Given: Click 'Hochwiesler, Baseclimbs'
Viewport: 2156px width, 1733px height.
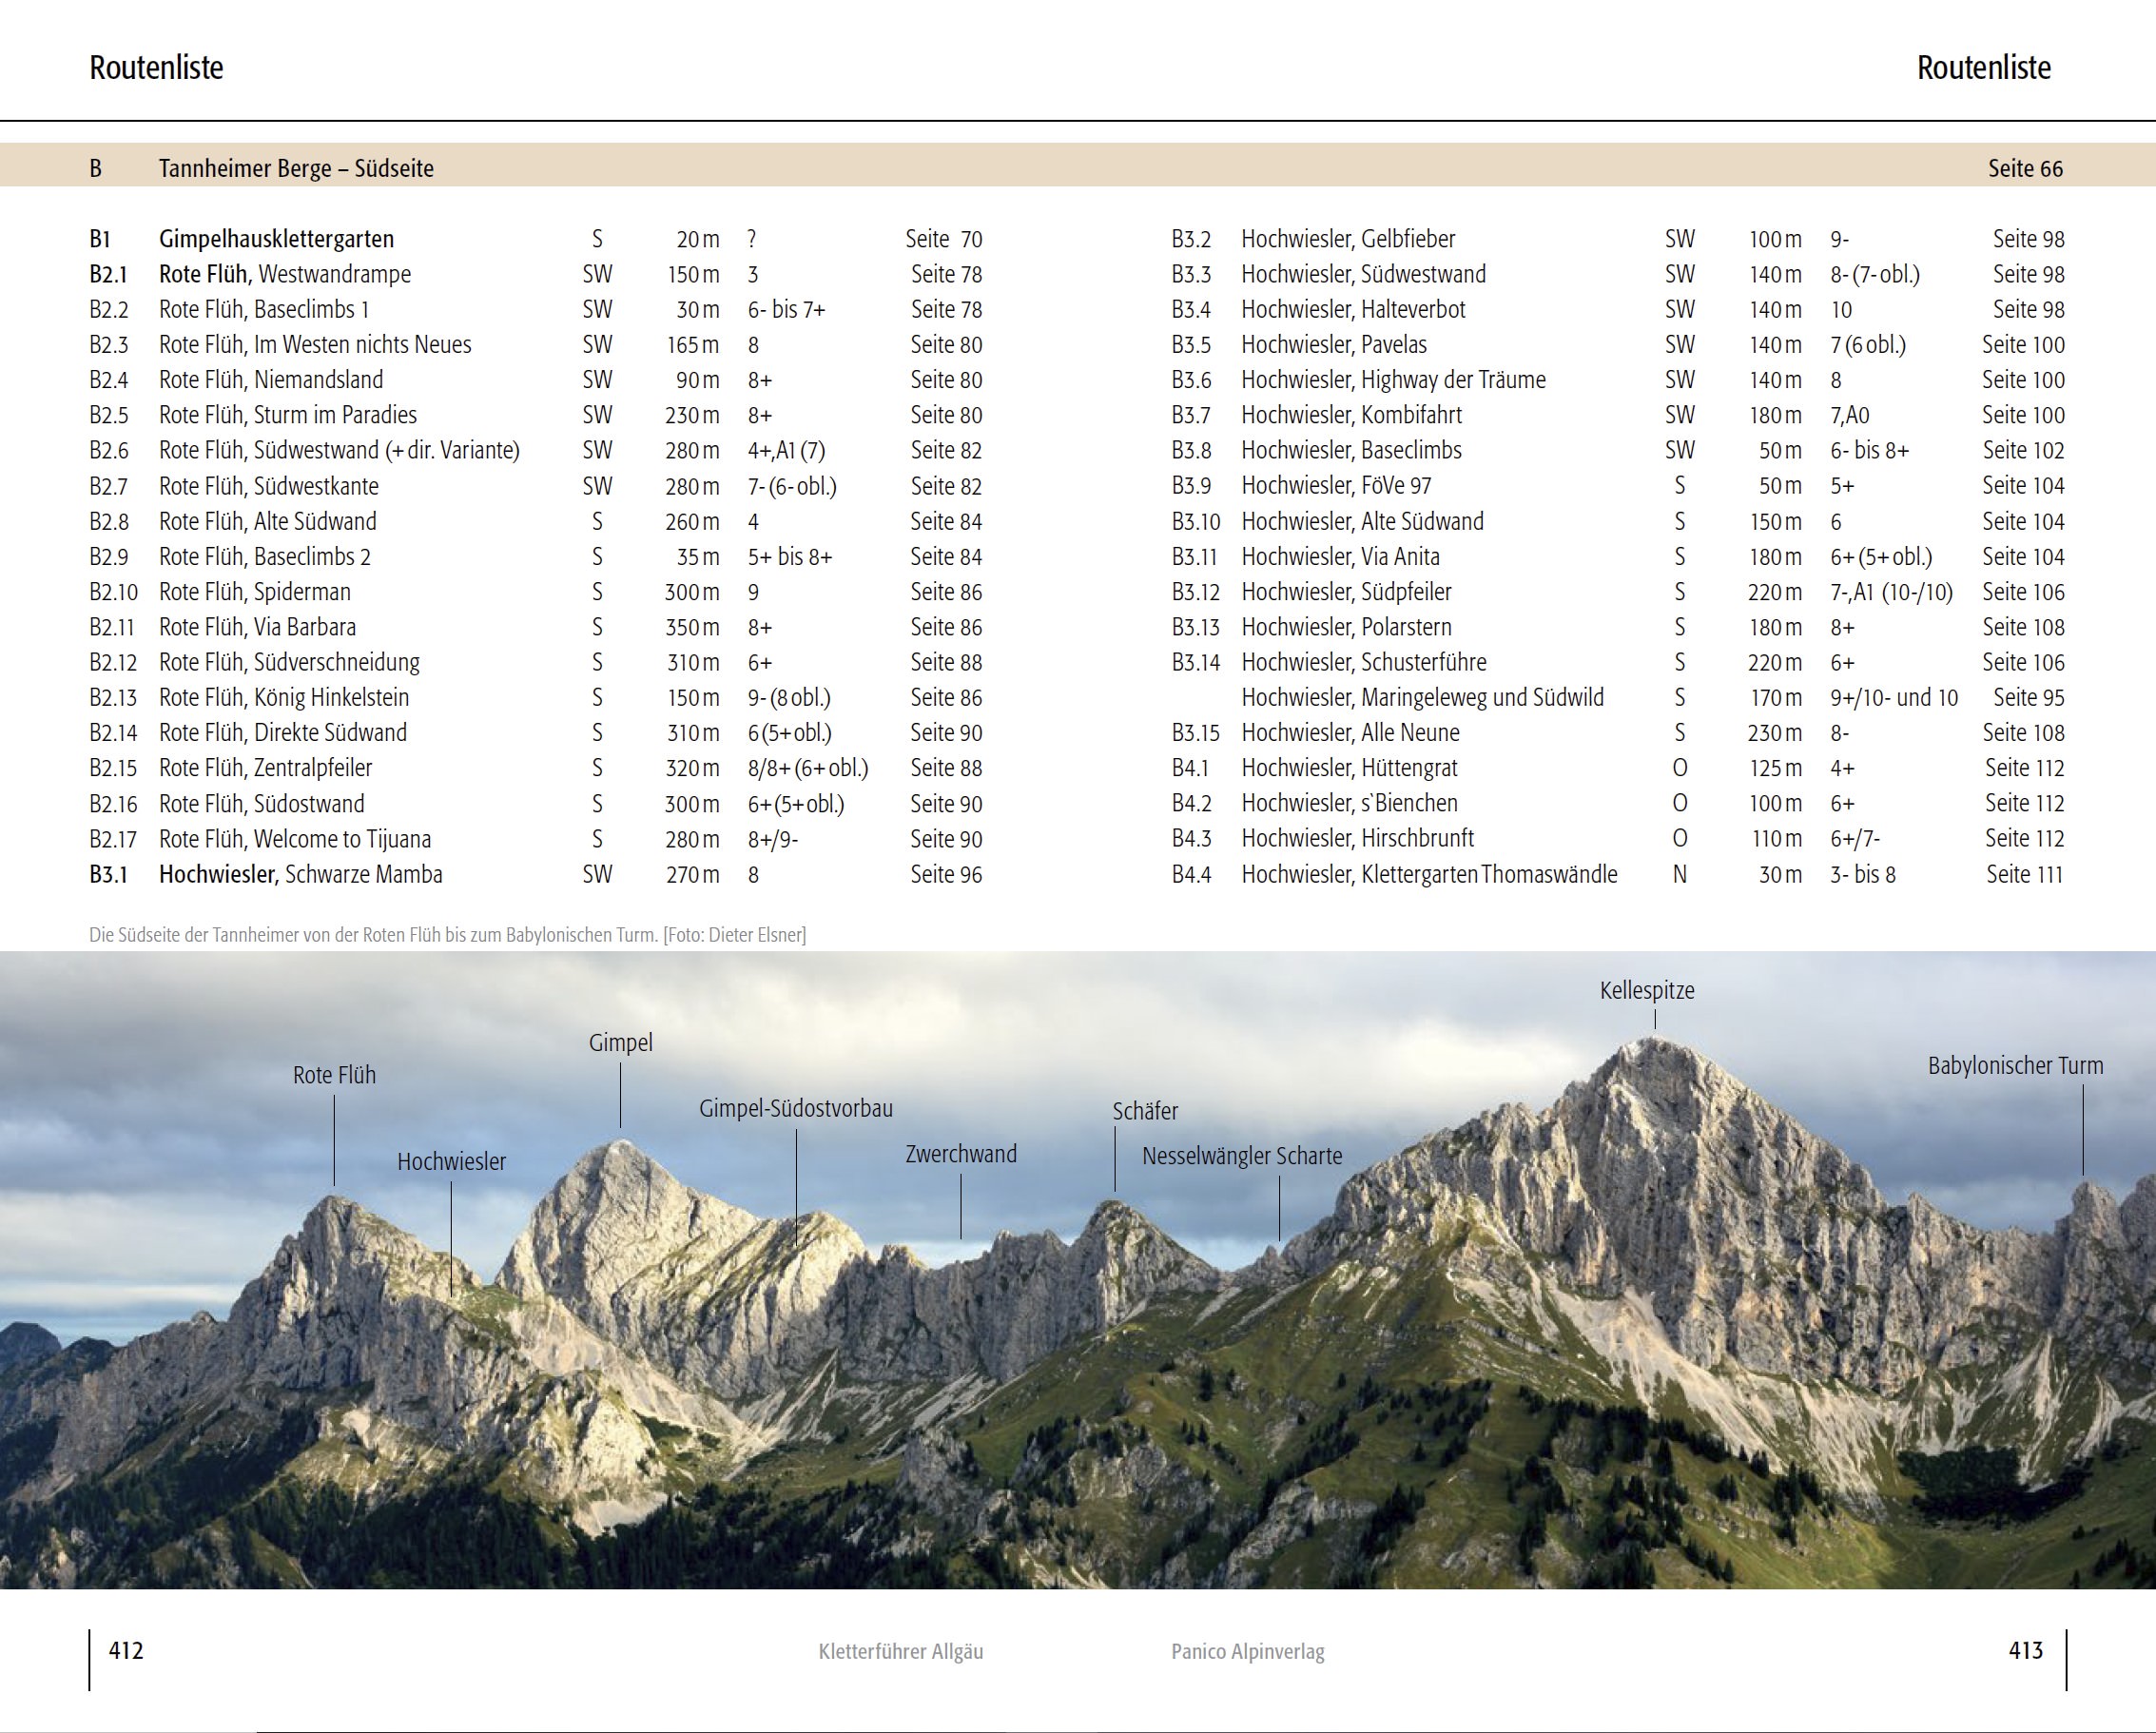Looking at the screenshot, I should pyautogui.click(x=1351, y=450).
